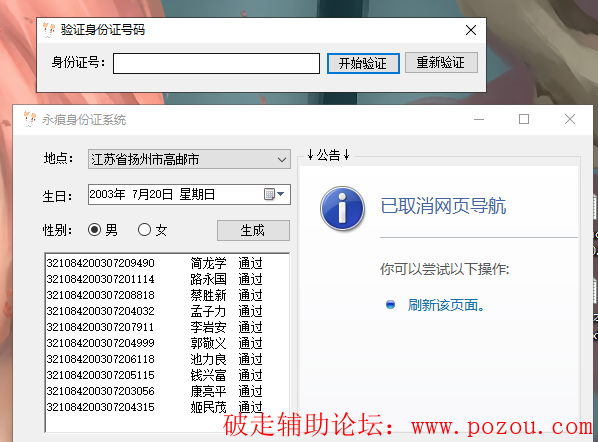Click the 已取消网页导航 heading text
The width and height of the screenshot is (598, 442).
point(443,206)
